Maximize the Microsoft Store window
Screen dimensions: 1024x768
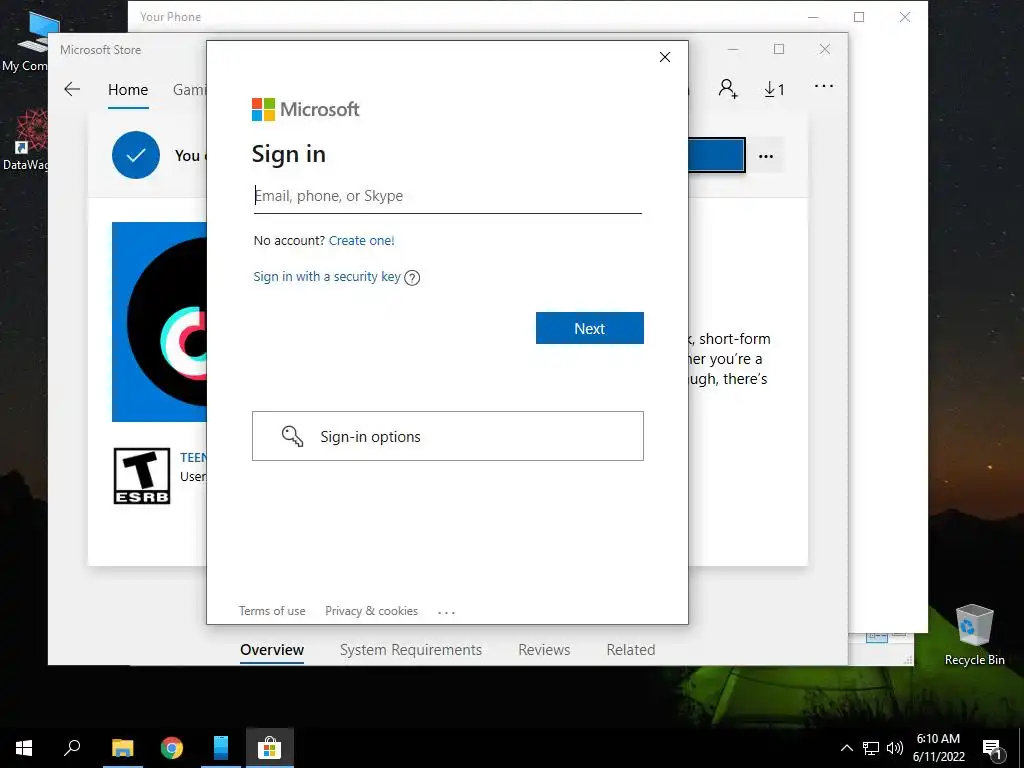click(778, 49)
